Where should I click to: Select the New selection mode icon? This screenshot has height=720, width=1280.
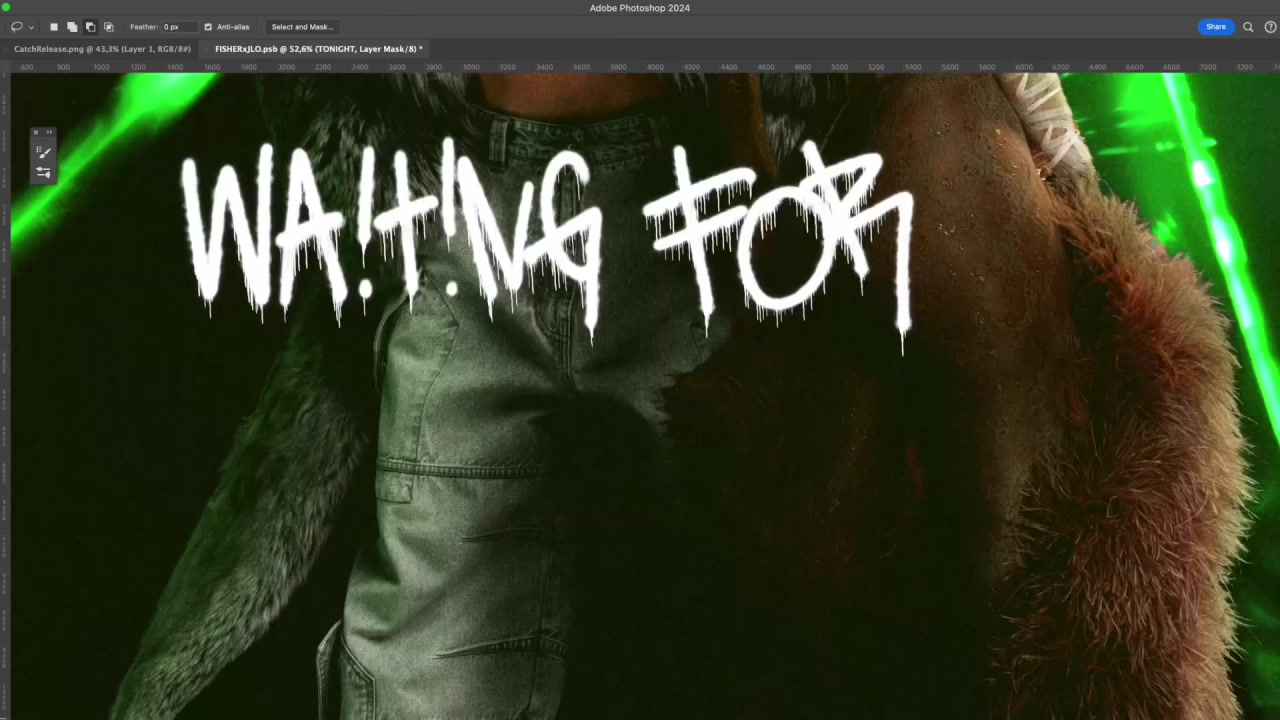[54, 27]
